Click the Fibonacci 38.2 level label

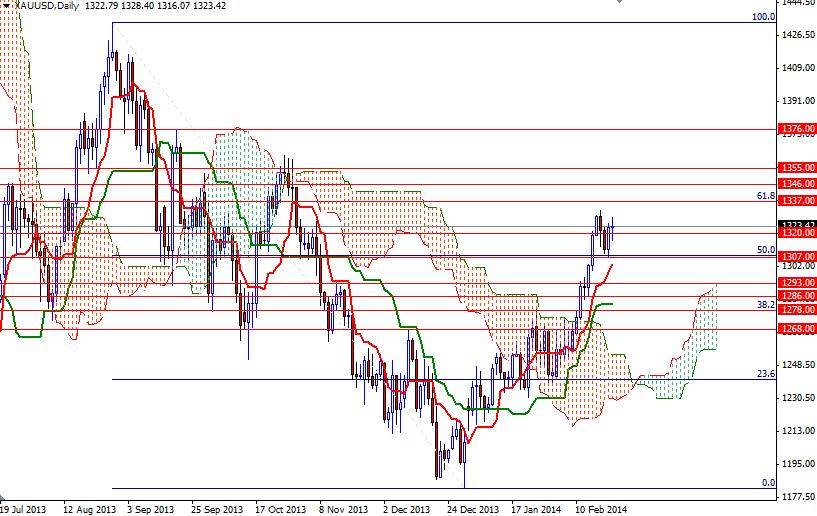click(765, 305)
